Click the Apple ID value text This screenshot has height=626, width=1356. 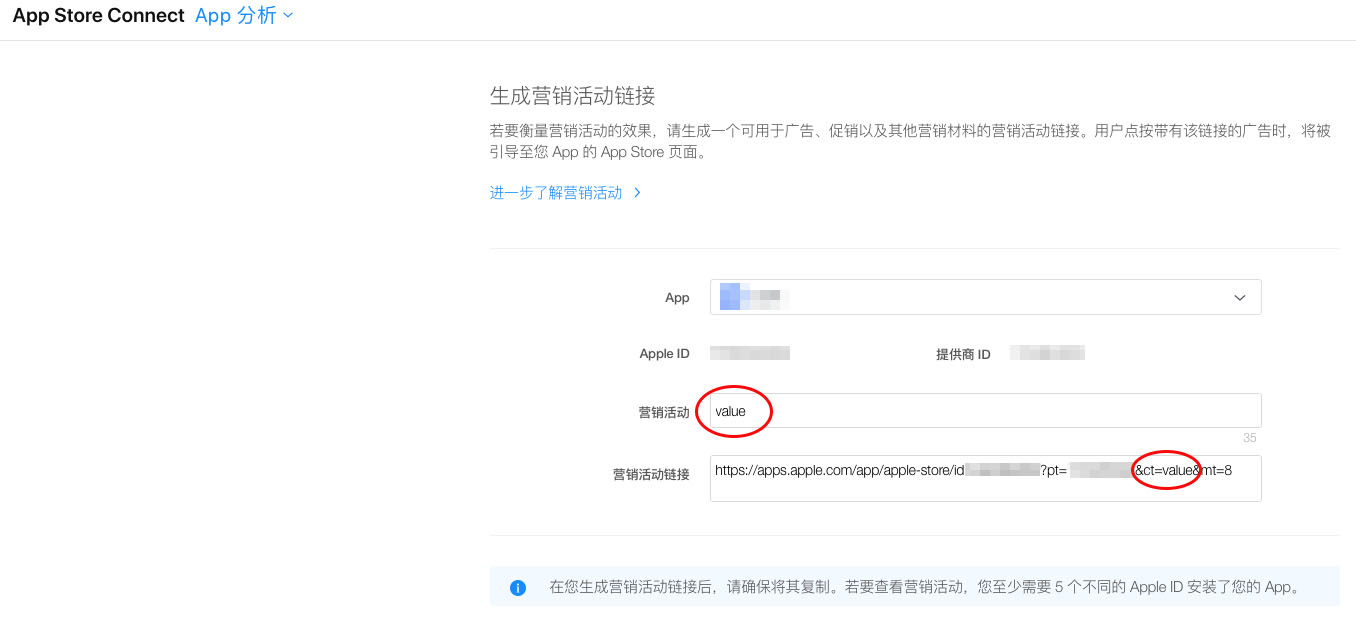749,352
